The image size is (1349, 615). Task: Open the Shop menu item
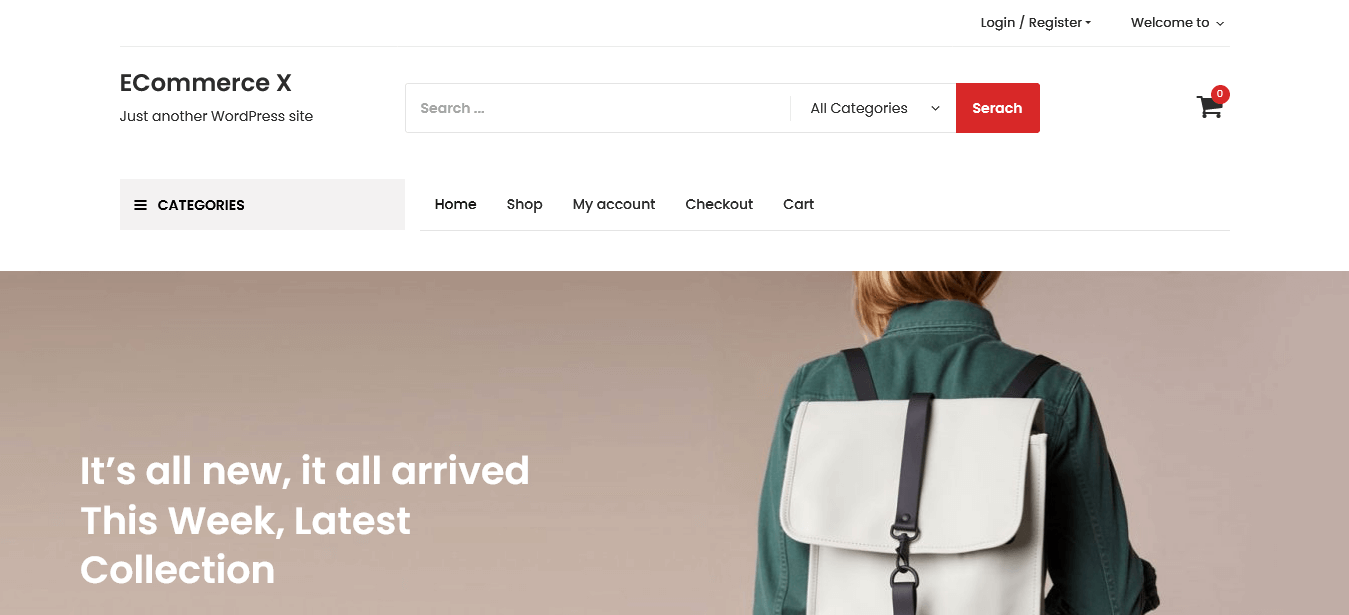524,204
